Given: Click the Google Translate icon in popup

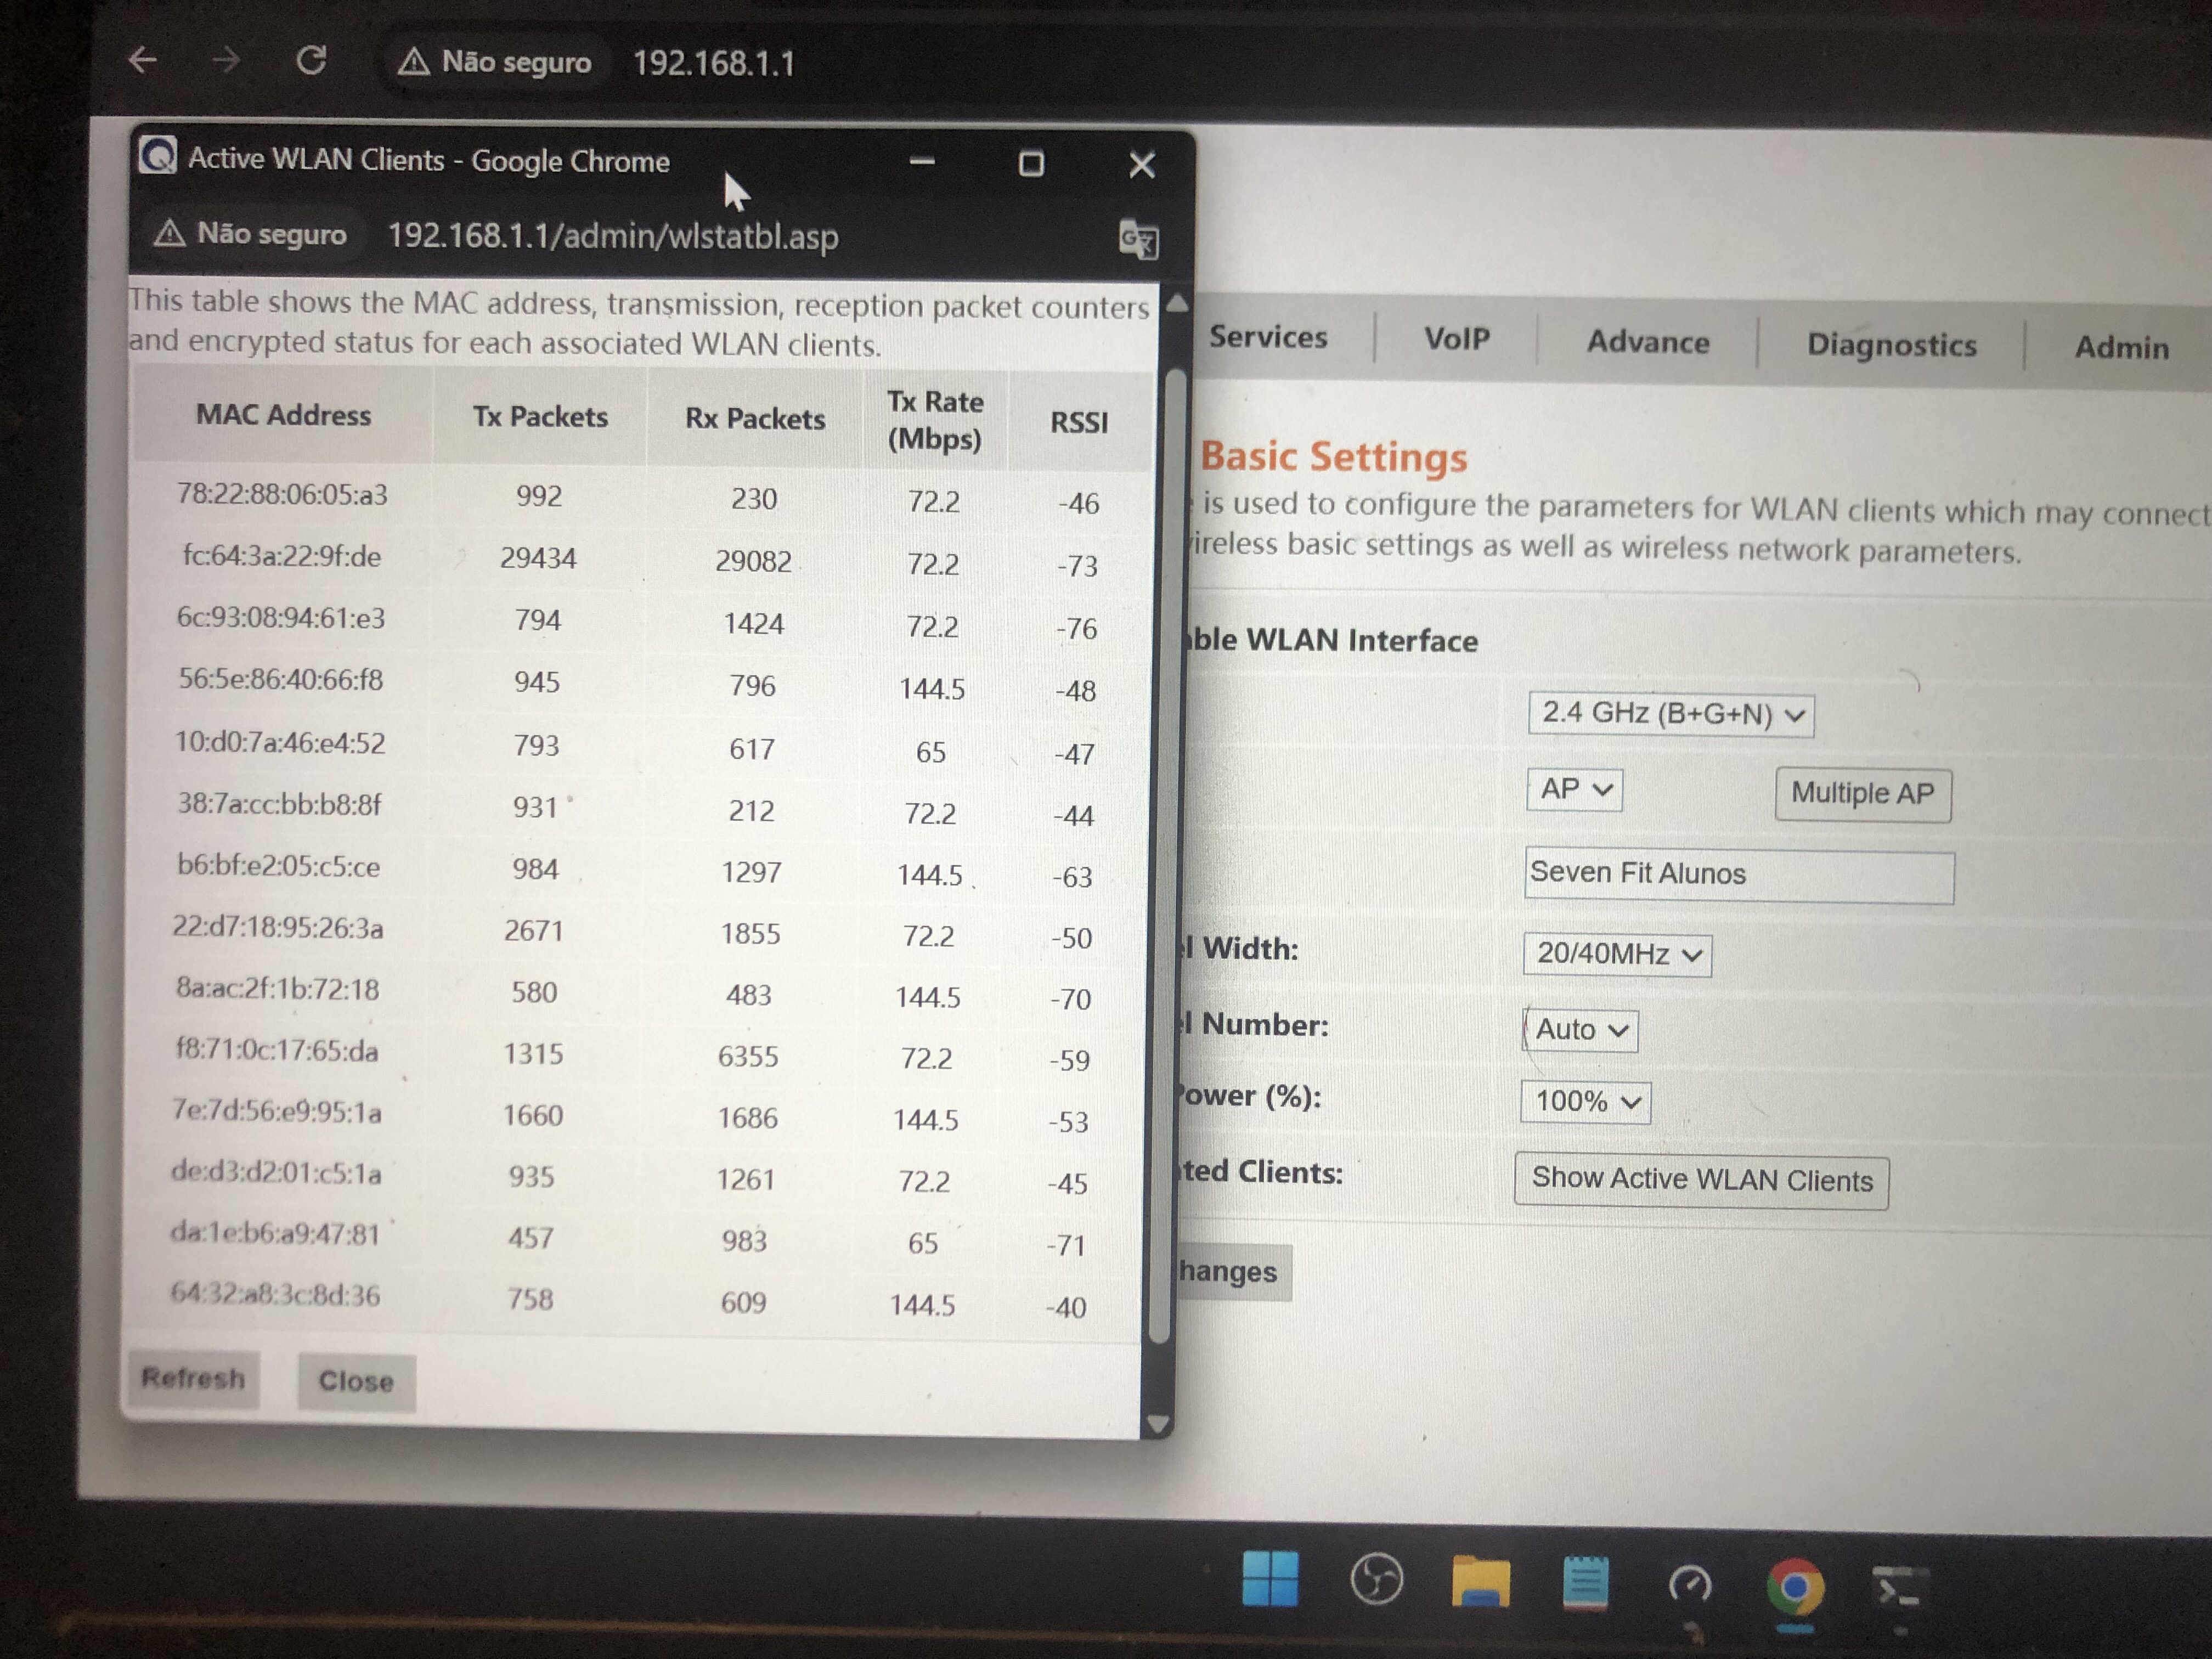Looking at the screenshot, I should click(1138, 239).
